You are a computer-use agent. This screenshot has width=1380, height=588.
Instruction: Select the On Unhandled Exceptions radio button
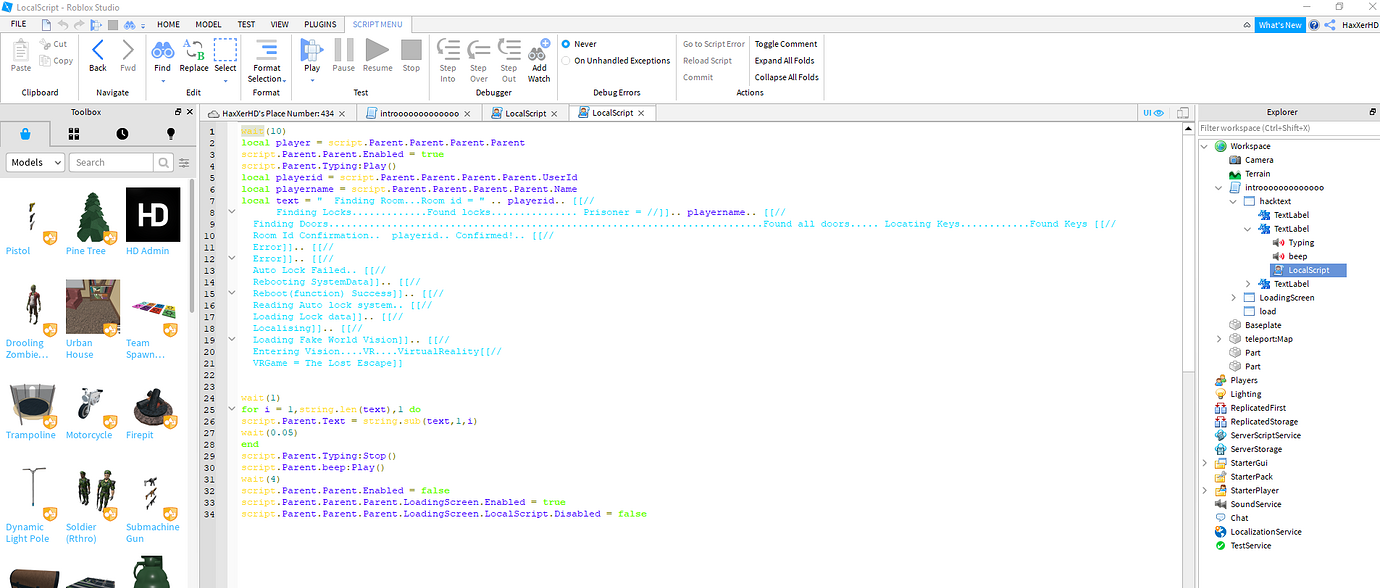pyautogui.click(x=567, y=60)
